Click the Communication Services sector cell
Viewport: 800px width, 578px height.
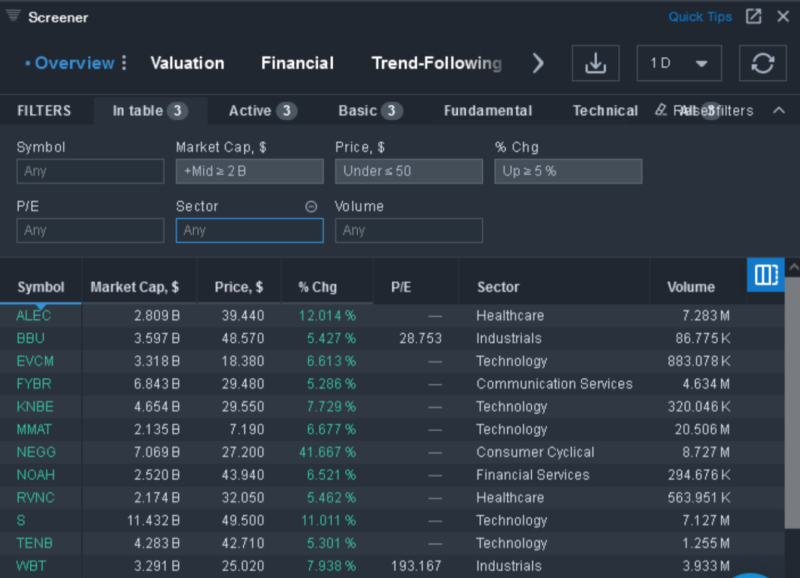[554, 384]
